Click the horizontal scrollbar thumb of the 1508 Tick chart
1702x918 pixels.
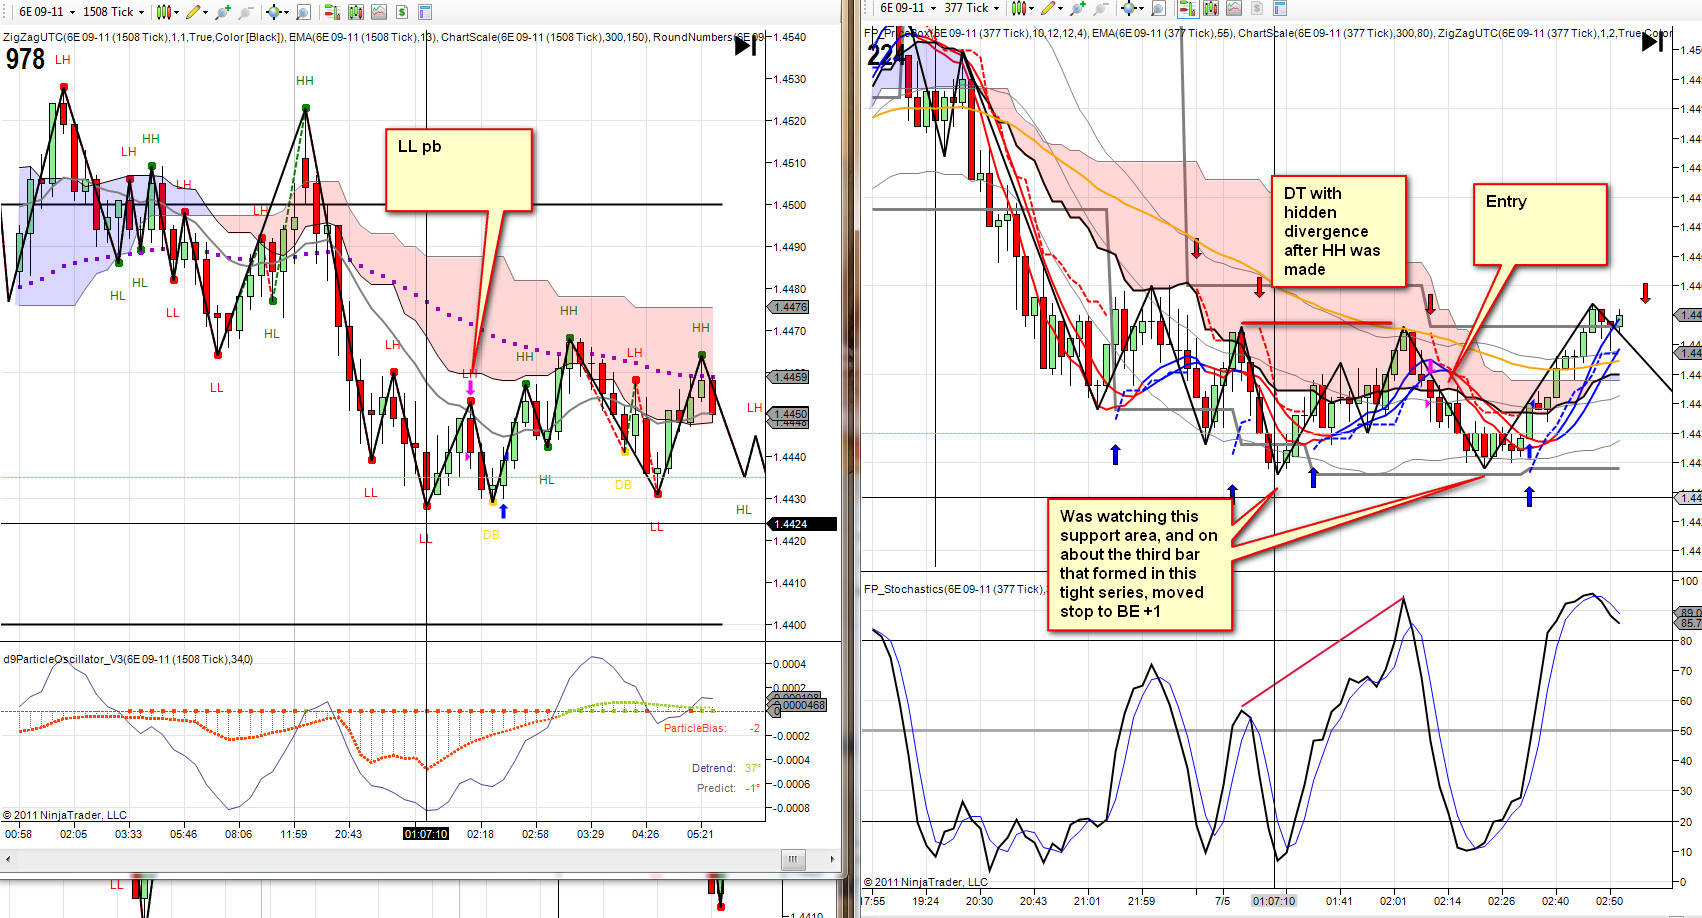tap(792, 859)
